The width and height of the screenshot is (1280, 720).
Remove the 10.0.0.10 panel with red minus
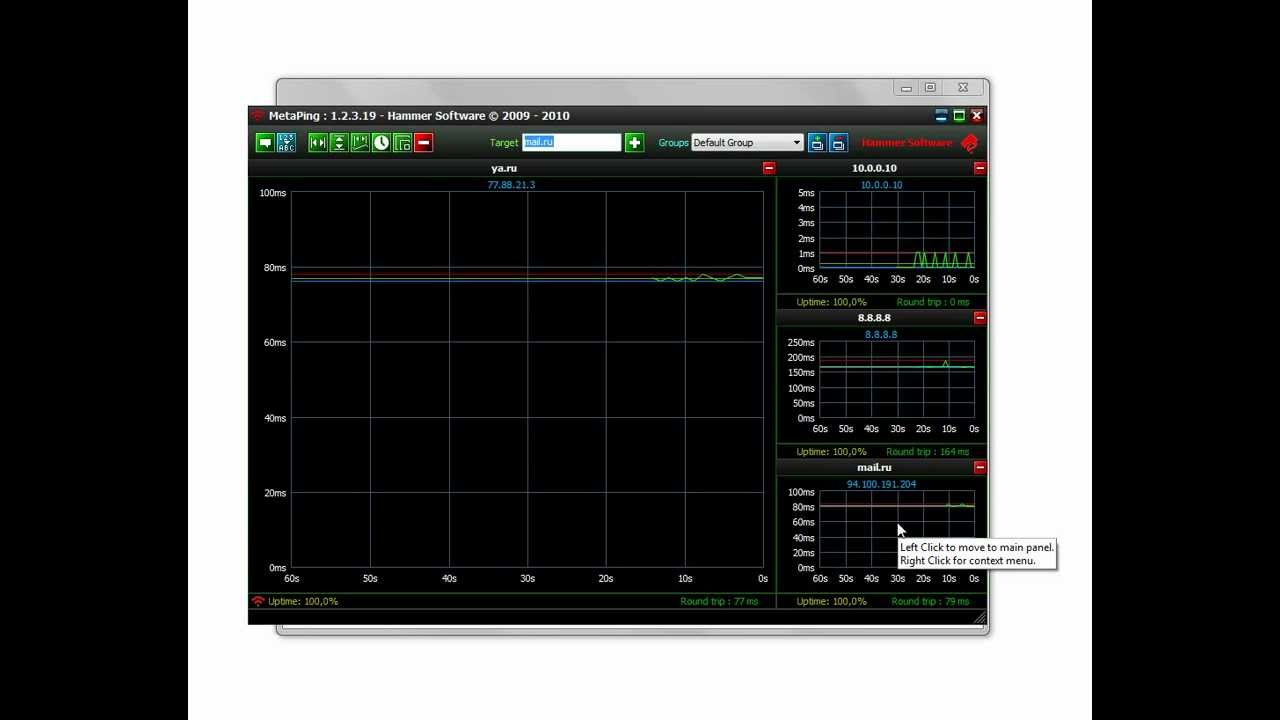tap(980, 168)
